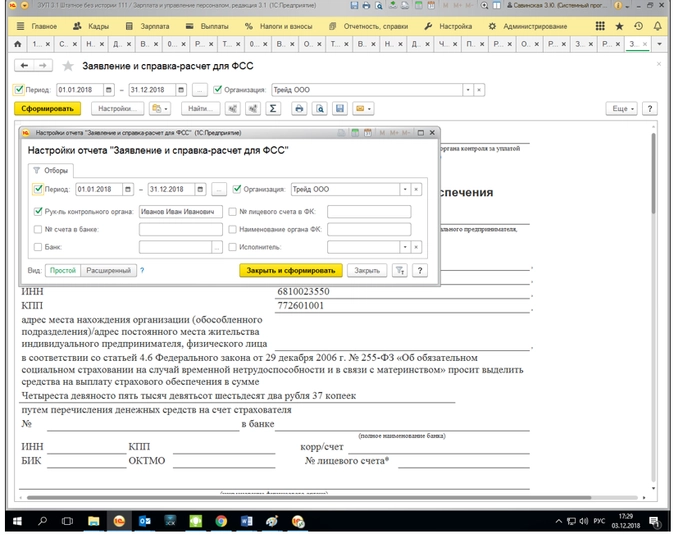Open calculator icon in title bar
Screen dimensions: 674x535
(x=418, y=6)
